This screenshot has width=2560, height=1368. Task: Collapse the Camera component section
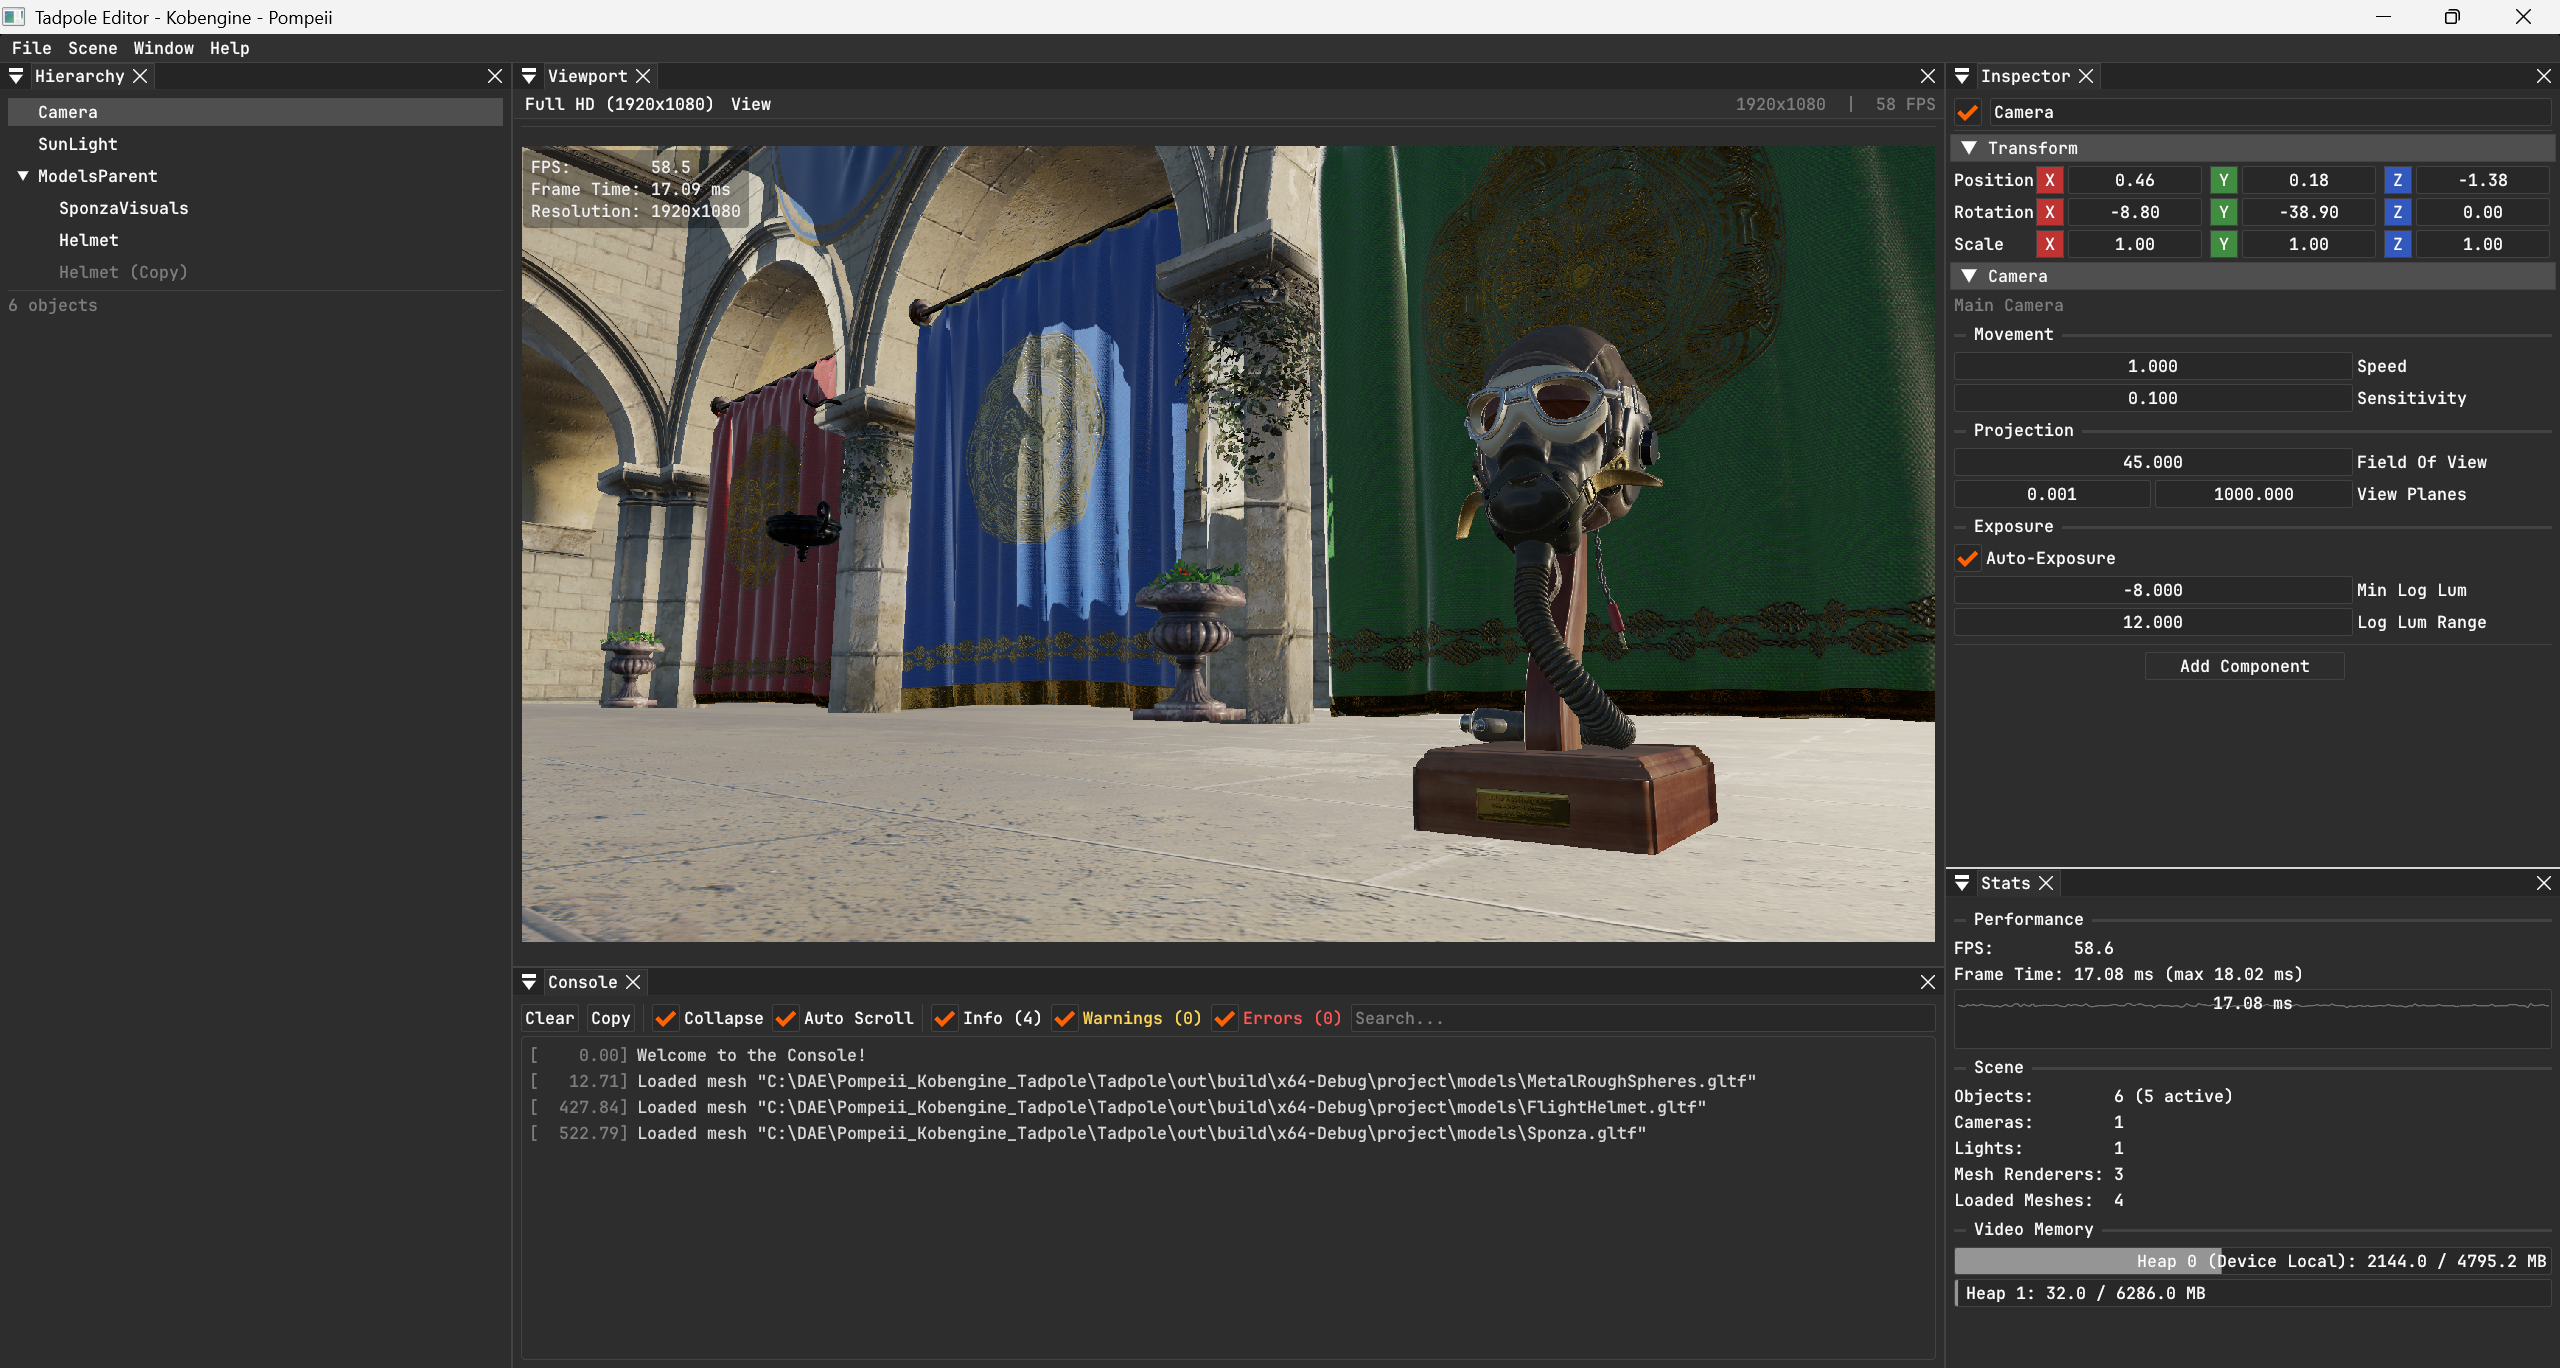1969,276
